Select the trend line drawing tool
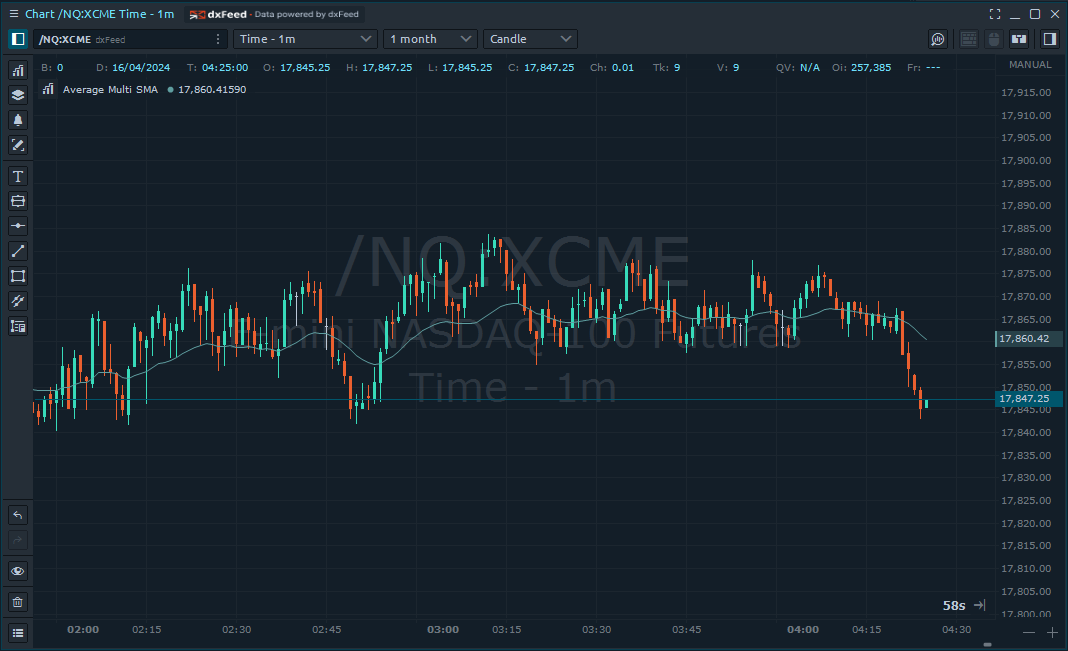Image resolution: width=1068 pixels, height=651 pixels. 17,251
